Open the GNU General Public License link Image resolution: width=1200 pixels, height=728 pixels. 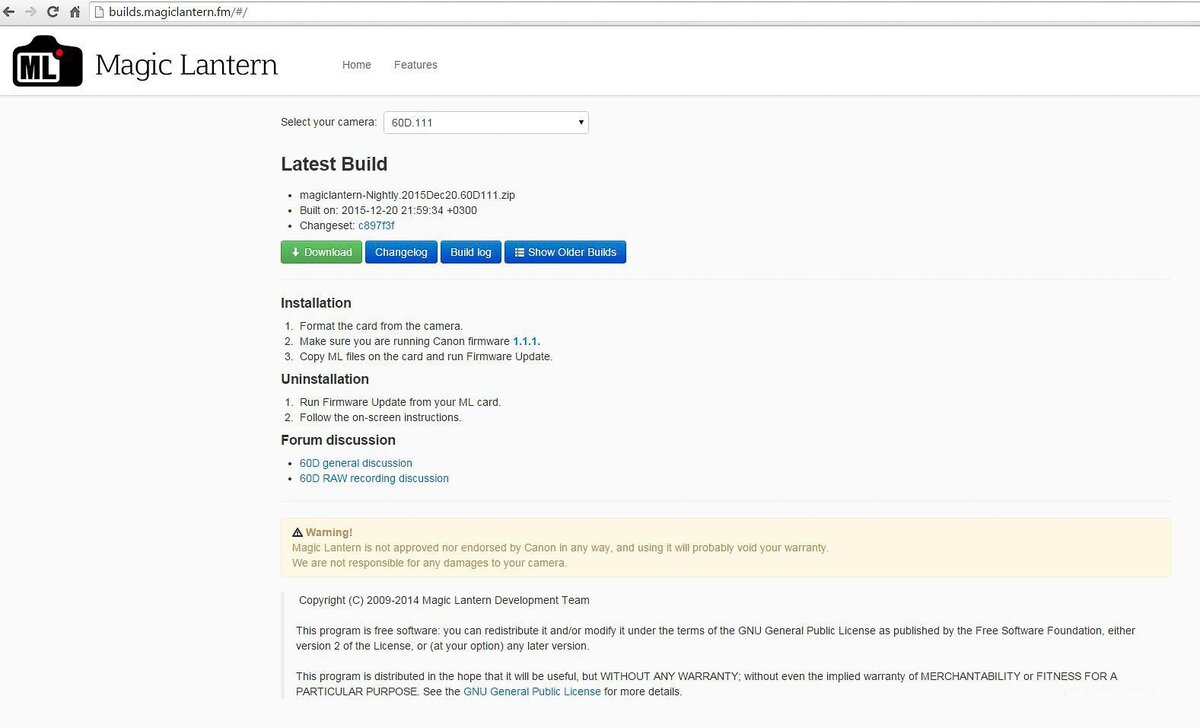[x=533, y=691]
